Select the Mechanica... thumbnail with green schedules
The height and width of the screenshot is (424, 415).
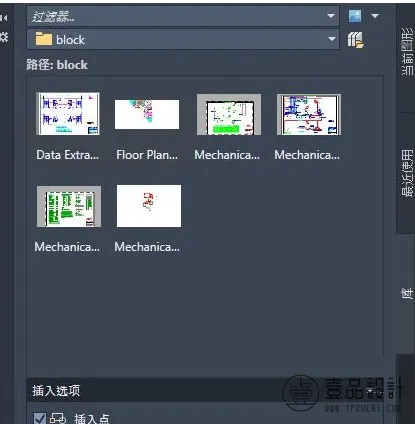[69, 206]
